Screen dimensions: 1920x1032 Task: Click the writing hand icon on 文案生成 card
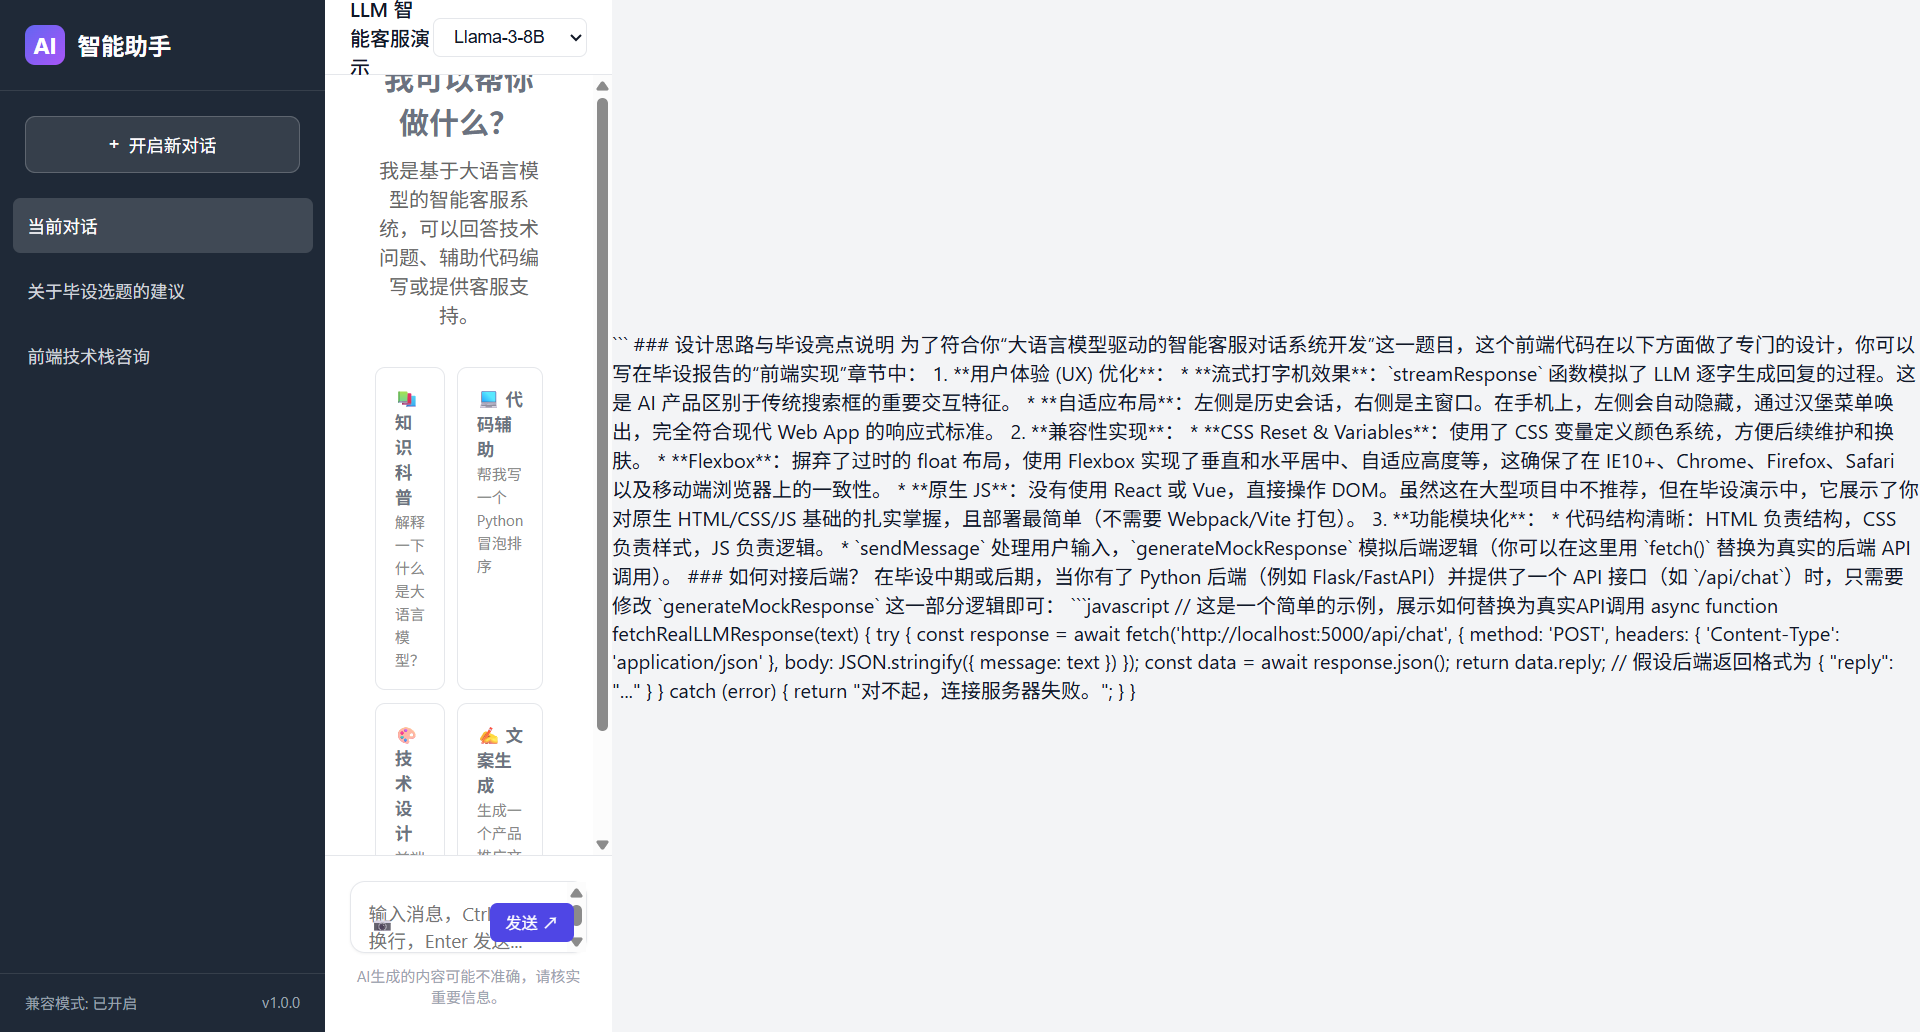(488, 735)
